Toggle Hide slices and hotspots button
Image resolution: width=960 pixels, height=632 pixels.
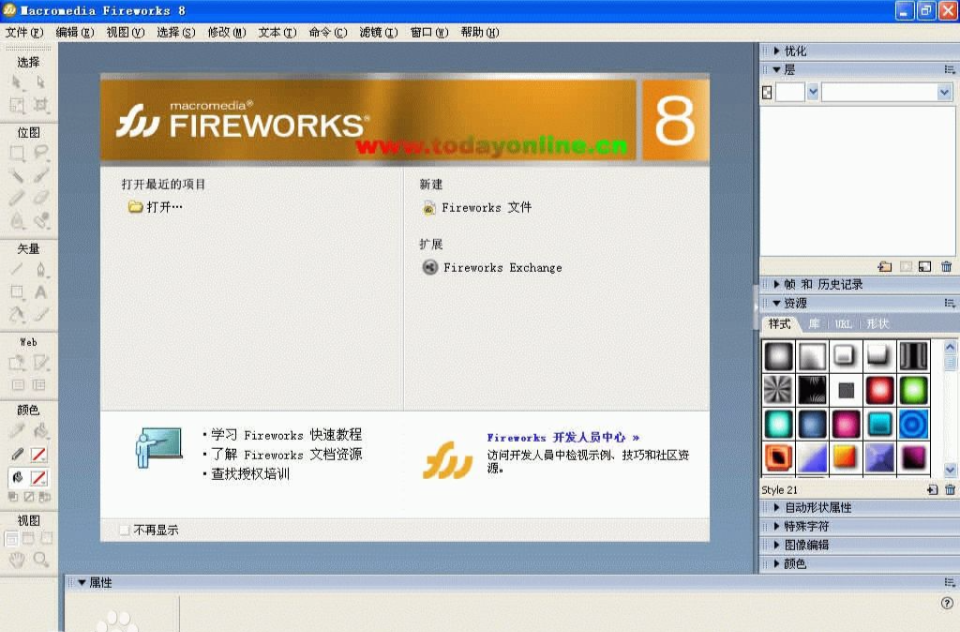pyautogui.click(x=18, y=385)
